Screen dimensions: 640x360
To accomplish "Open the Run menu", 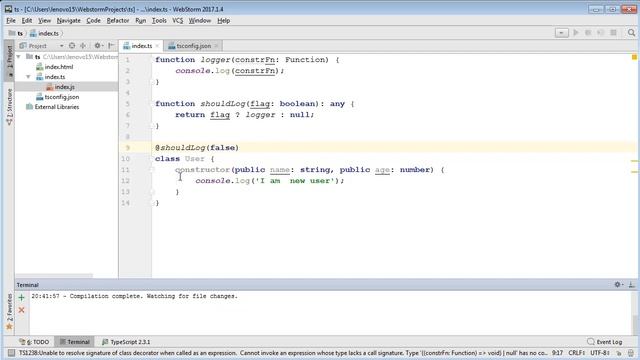I will click(140, 20).
